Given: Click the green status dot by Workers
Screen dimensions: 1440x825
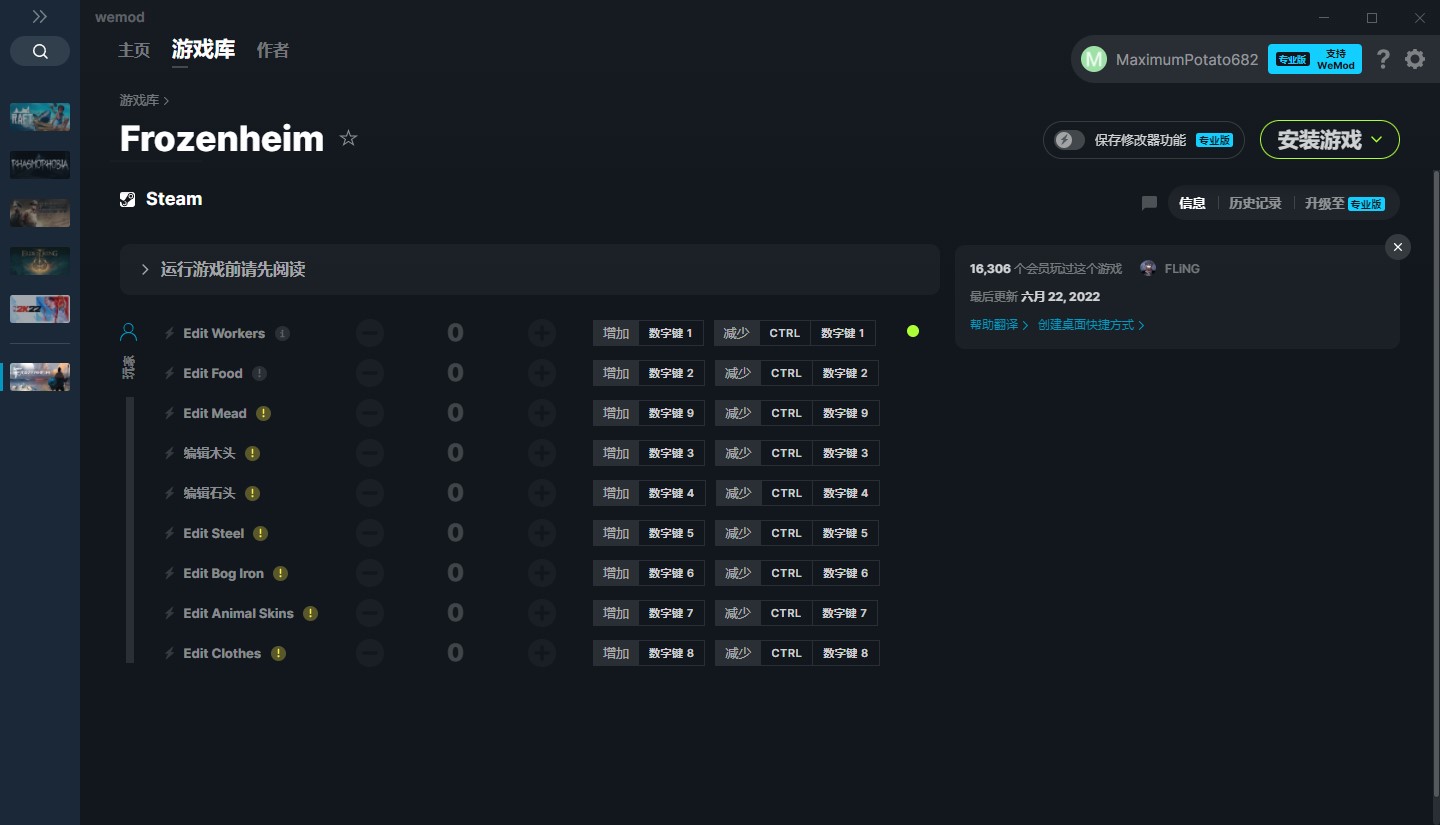Looking at the screenshot, I should tap(913, 331).
